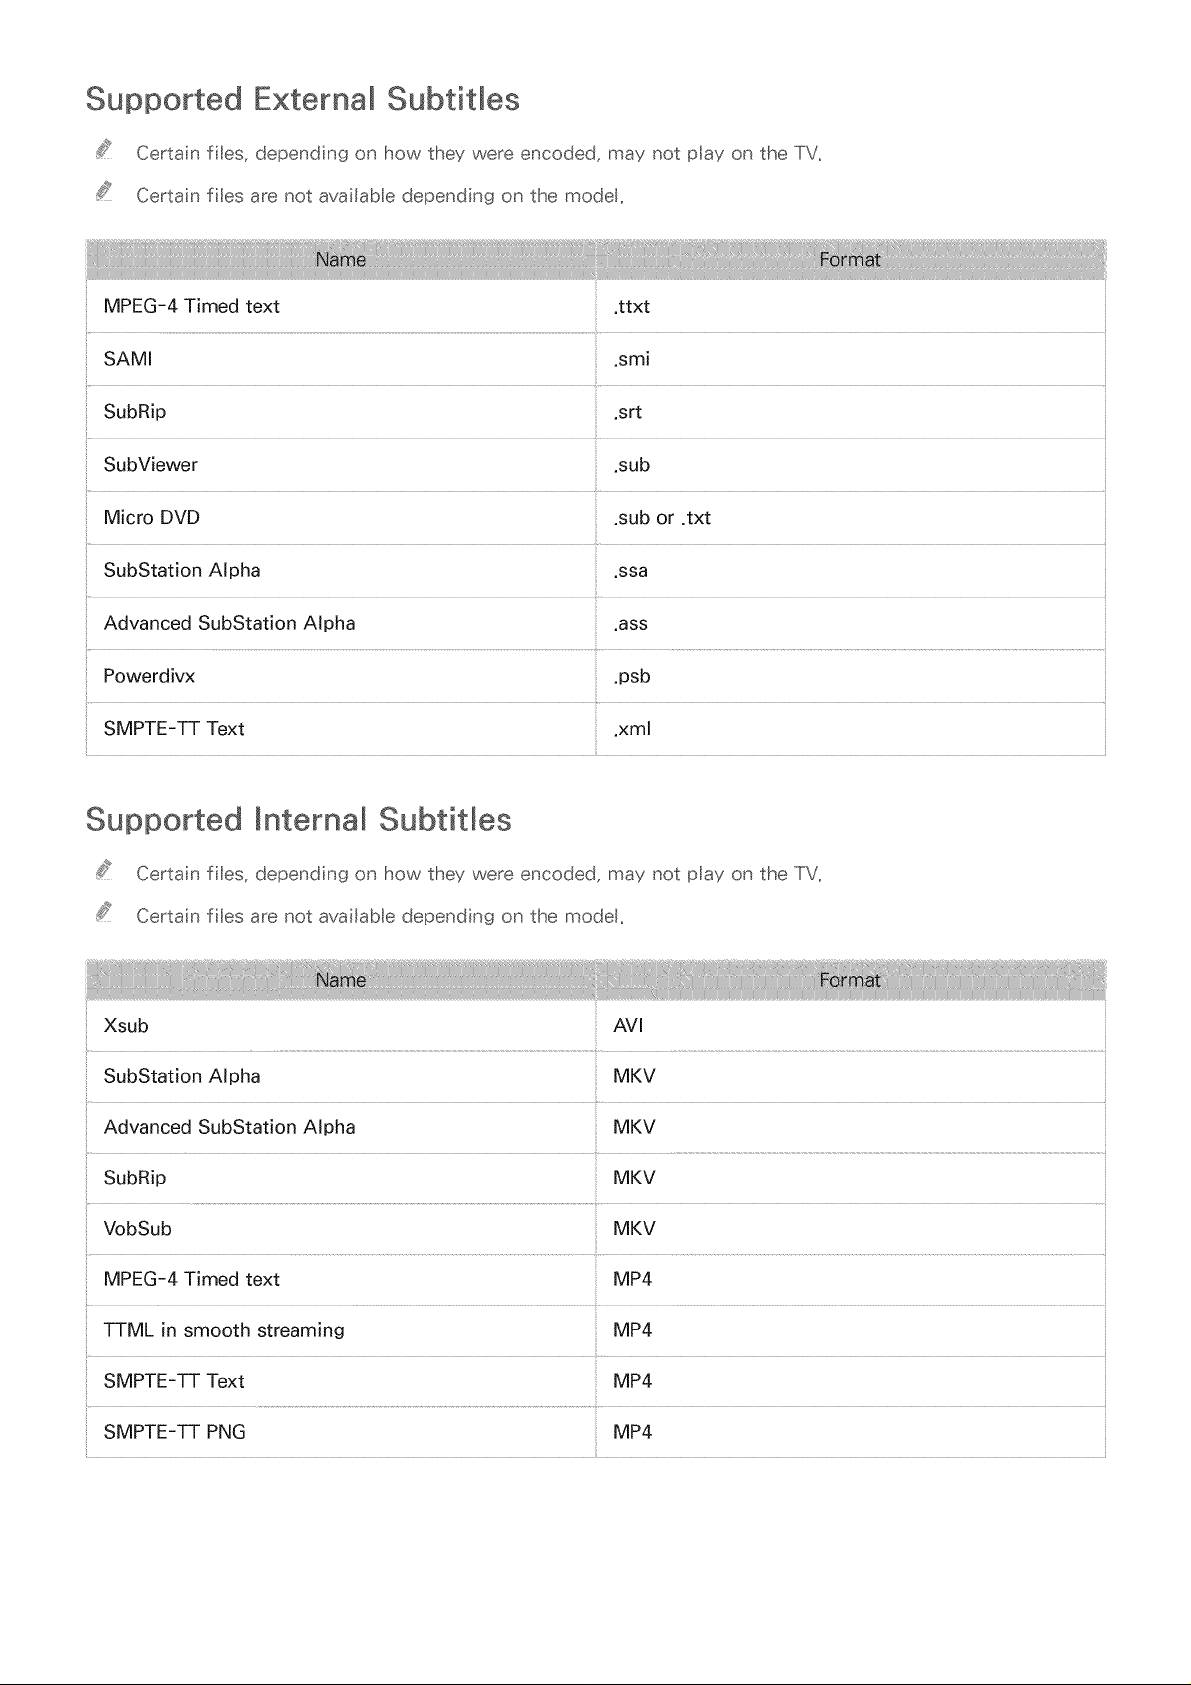Click the pencil icon next to 'Certain files are not available' under External Subtitles

click(x=105, y=192)
